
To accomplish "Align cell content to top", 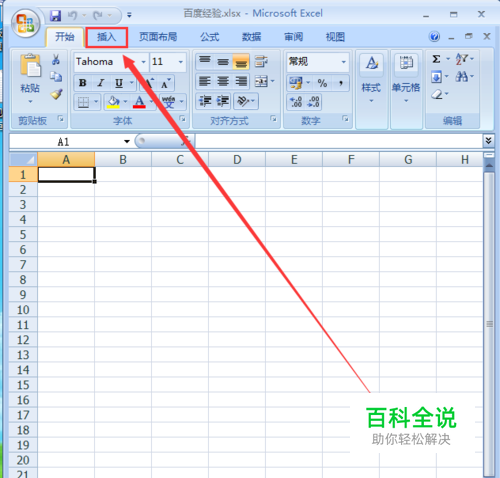I will coord(205,61).
